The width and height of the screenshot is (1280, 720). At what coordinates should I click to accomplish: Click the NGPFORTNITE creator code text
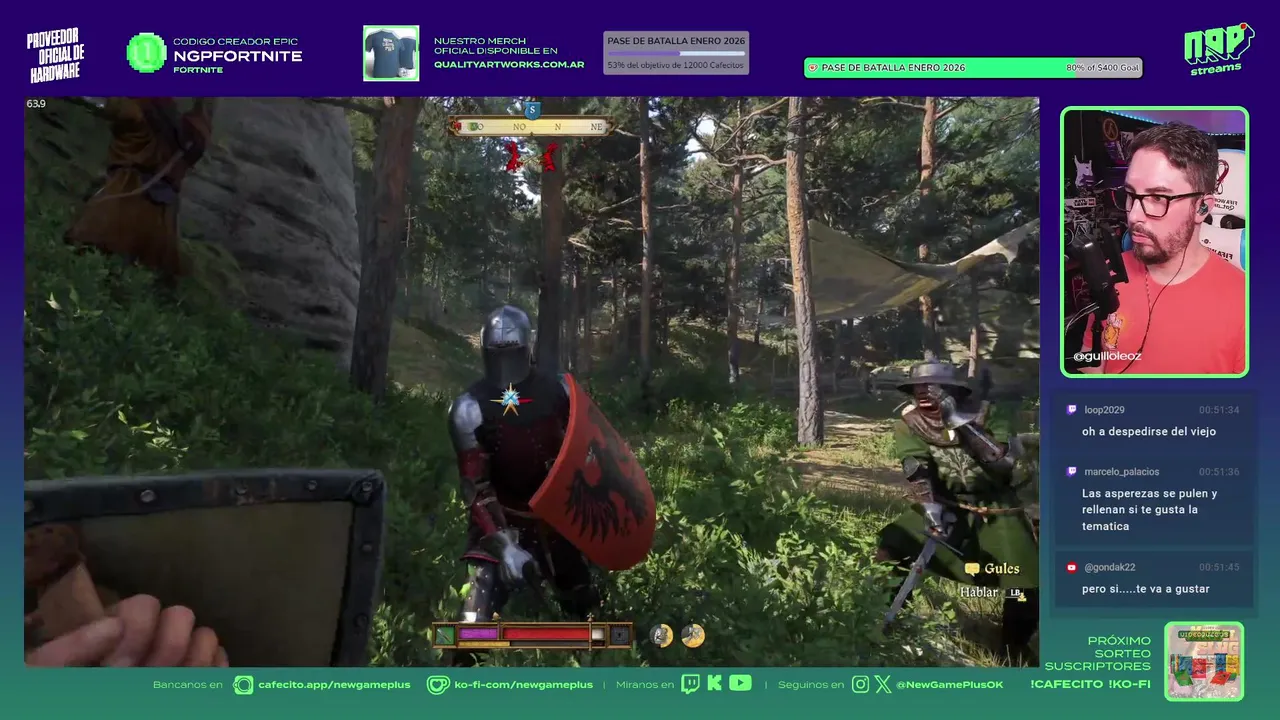point(238,56)
